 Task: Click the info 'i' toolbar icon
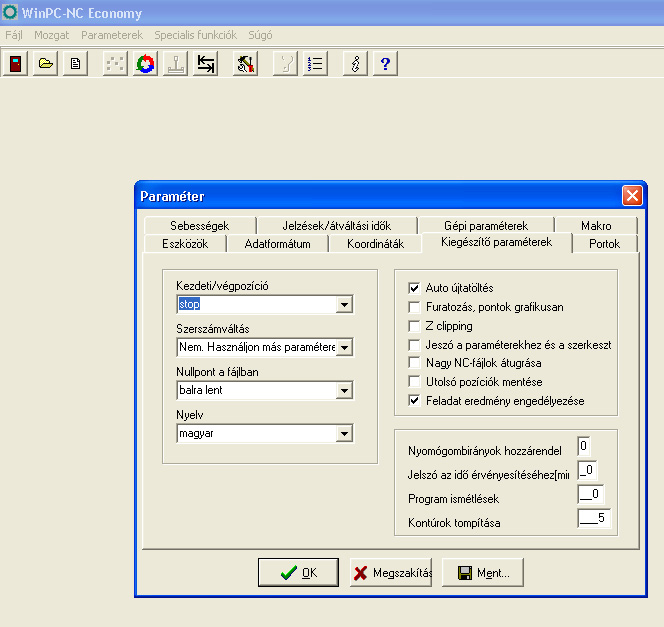point(355,64)
